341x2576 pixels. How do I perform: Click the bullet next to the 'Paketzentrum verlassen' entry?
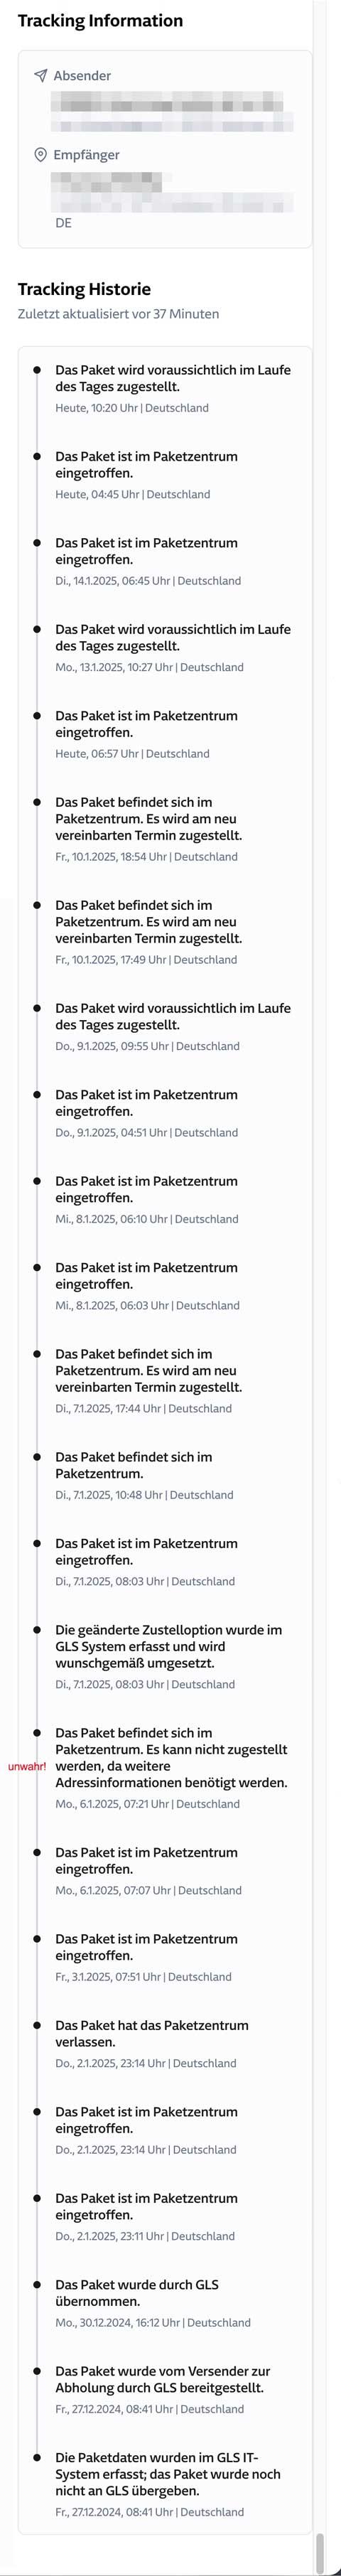point(37,2026)
